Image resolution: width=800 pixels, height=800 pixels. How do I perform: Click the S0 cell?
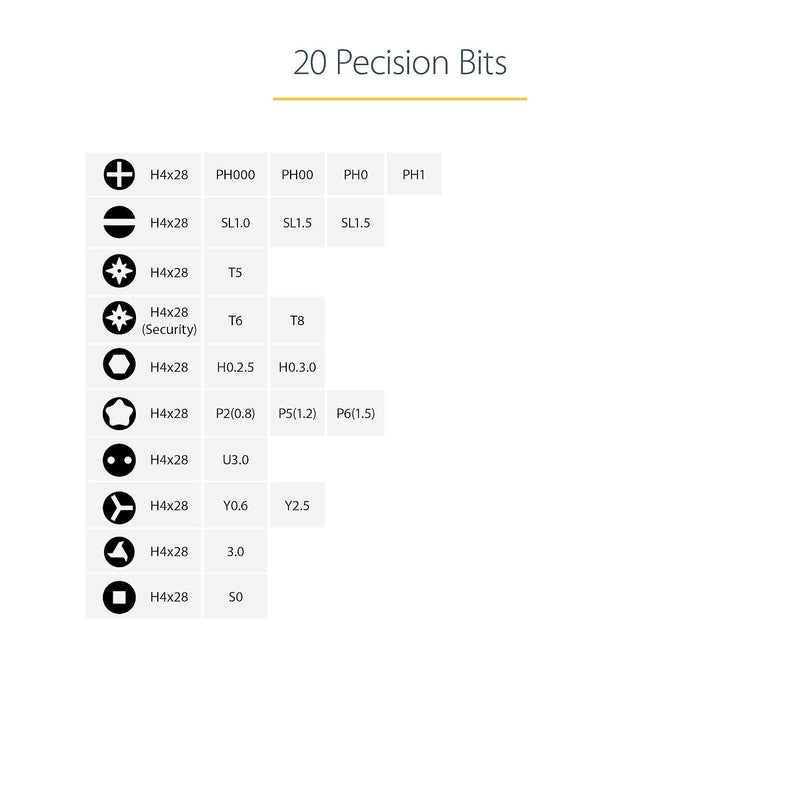pos(235,597)
